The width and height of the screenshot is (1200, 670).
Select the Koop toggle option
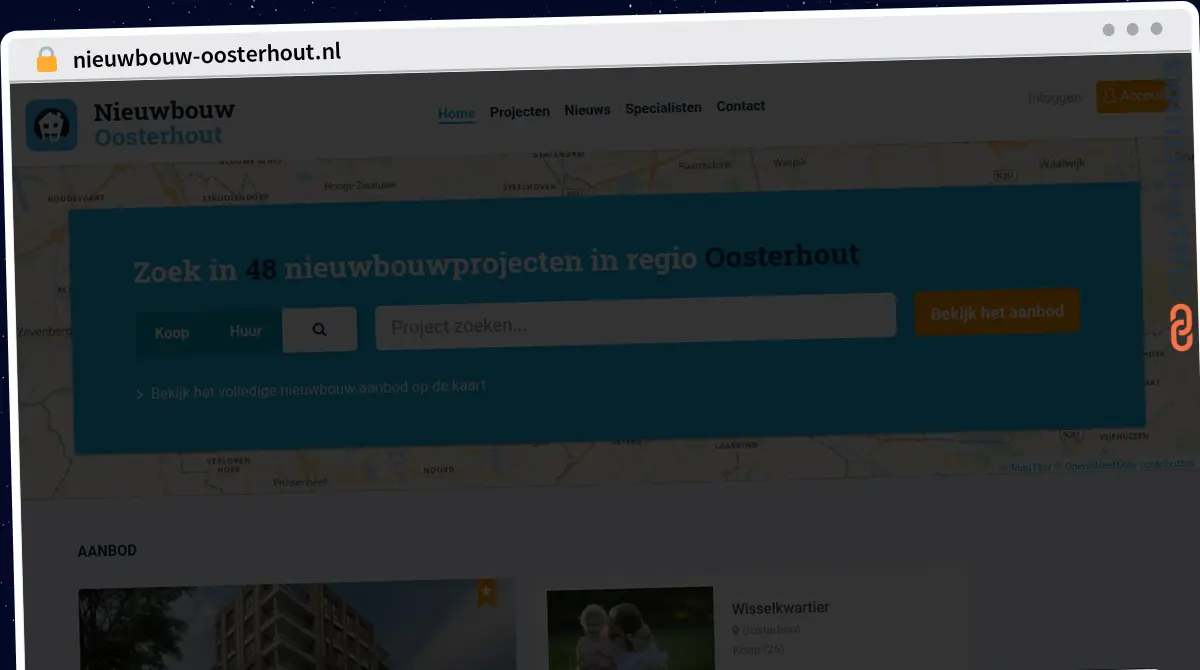pos(172,332)
